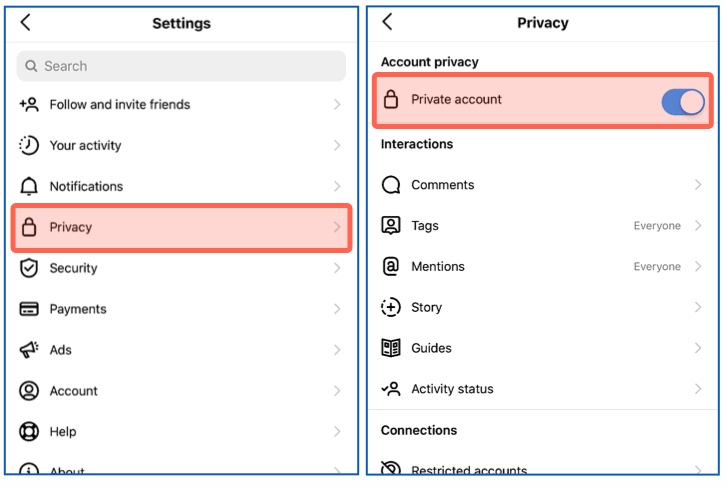Click the back arrow in Settings header

[26, 23]
